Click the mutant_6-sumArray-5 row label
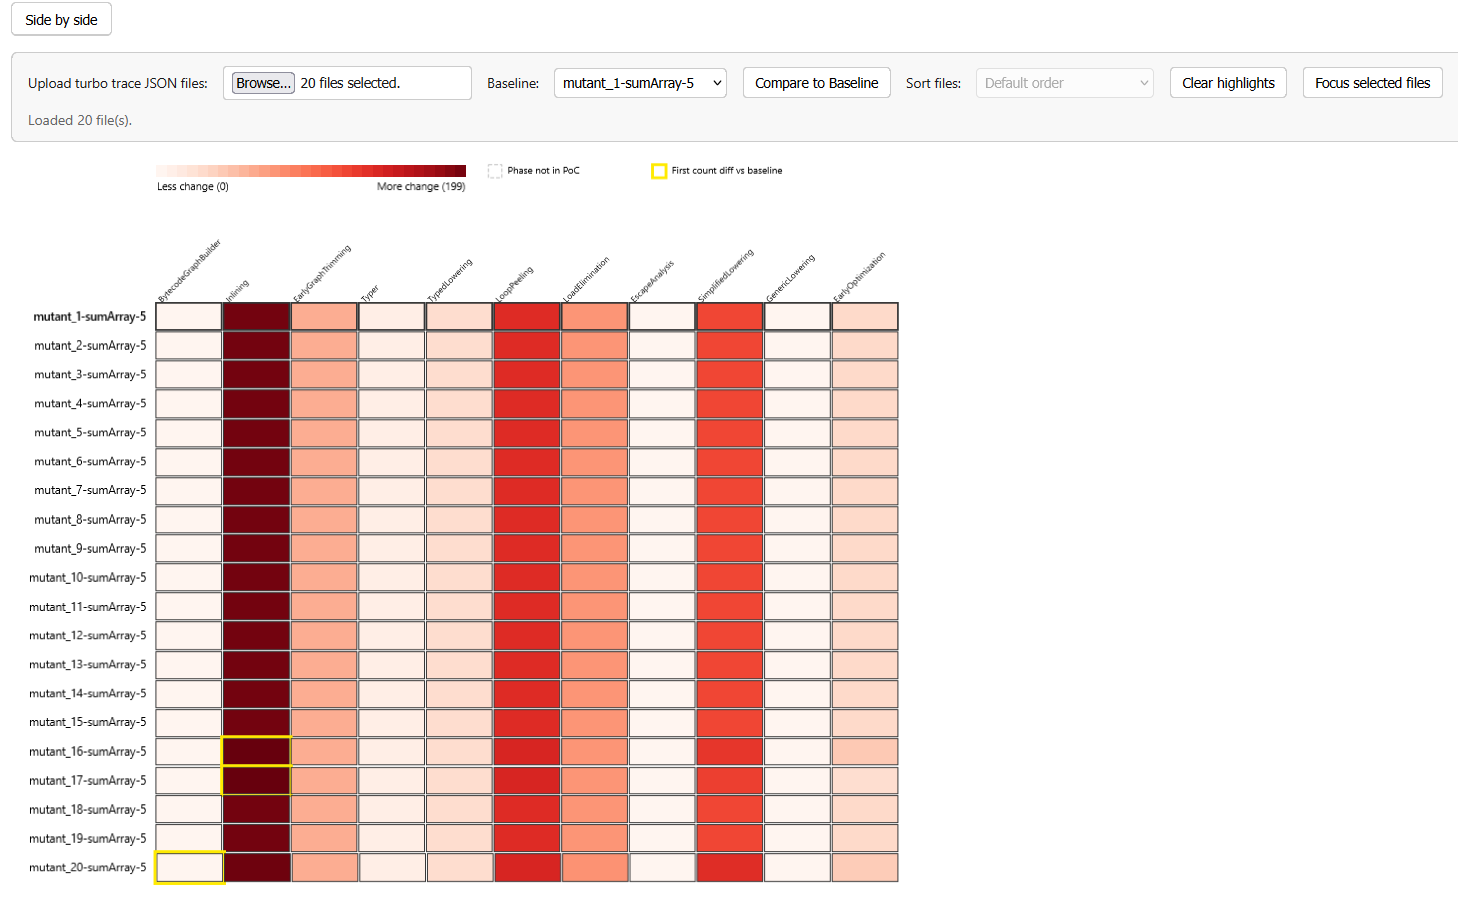Screen dimensions: 1458x900 [90, 461]
